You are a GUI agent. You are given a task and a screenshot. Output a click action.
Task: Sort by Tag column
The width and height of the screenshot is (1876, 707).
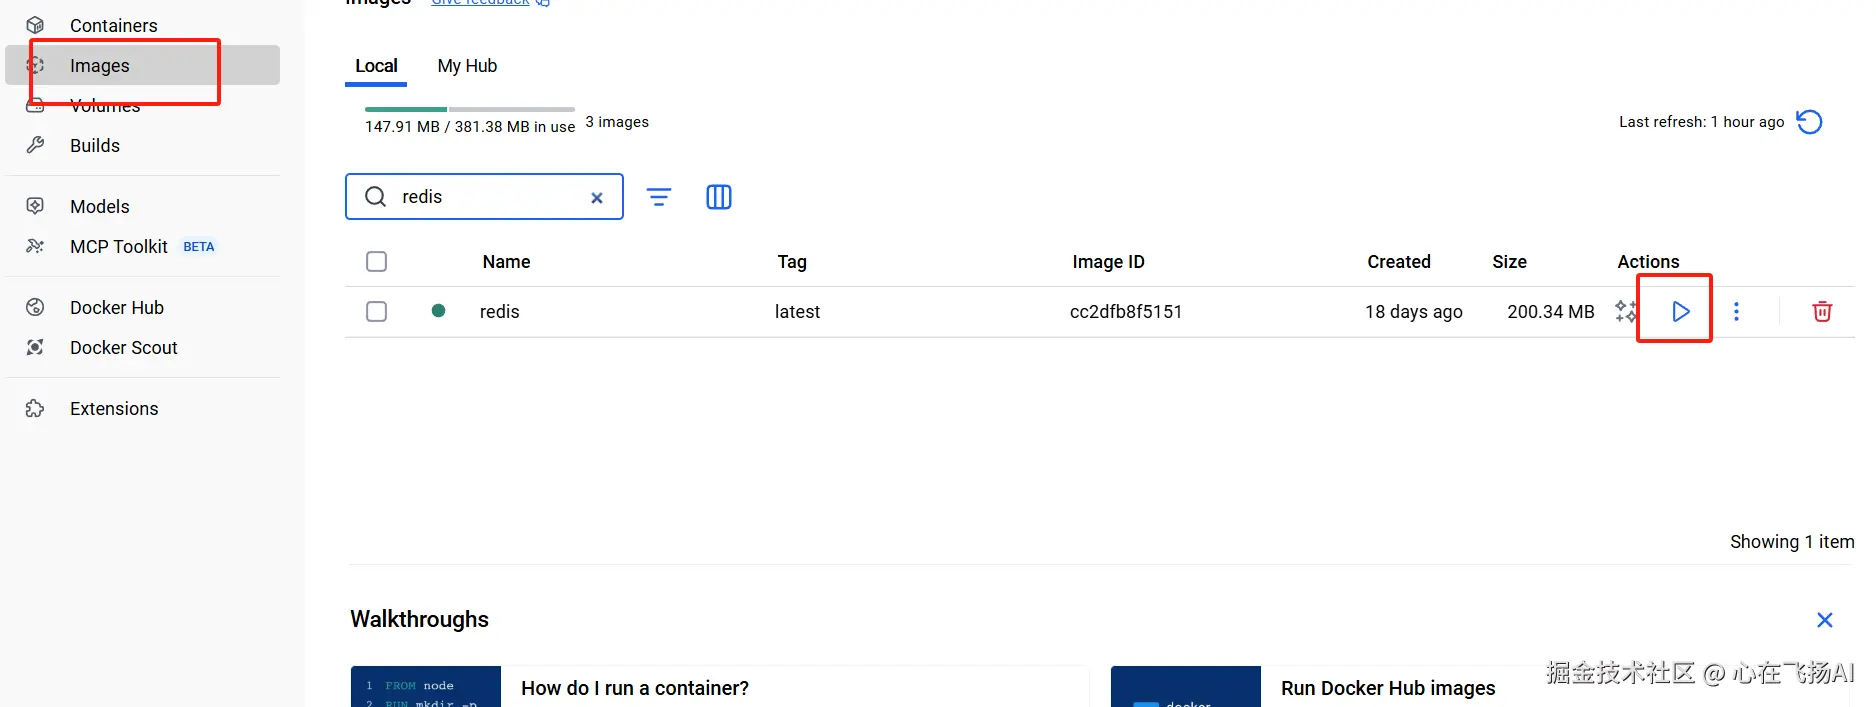pyautogui.click(x=792, y=262)
